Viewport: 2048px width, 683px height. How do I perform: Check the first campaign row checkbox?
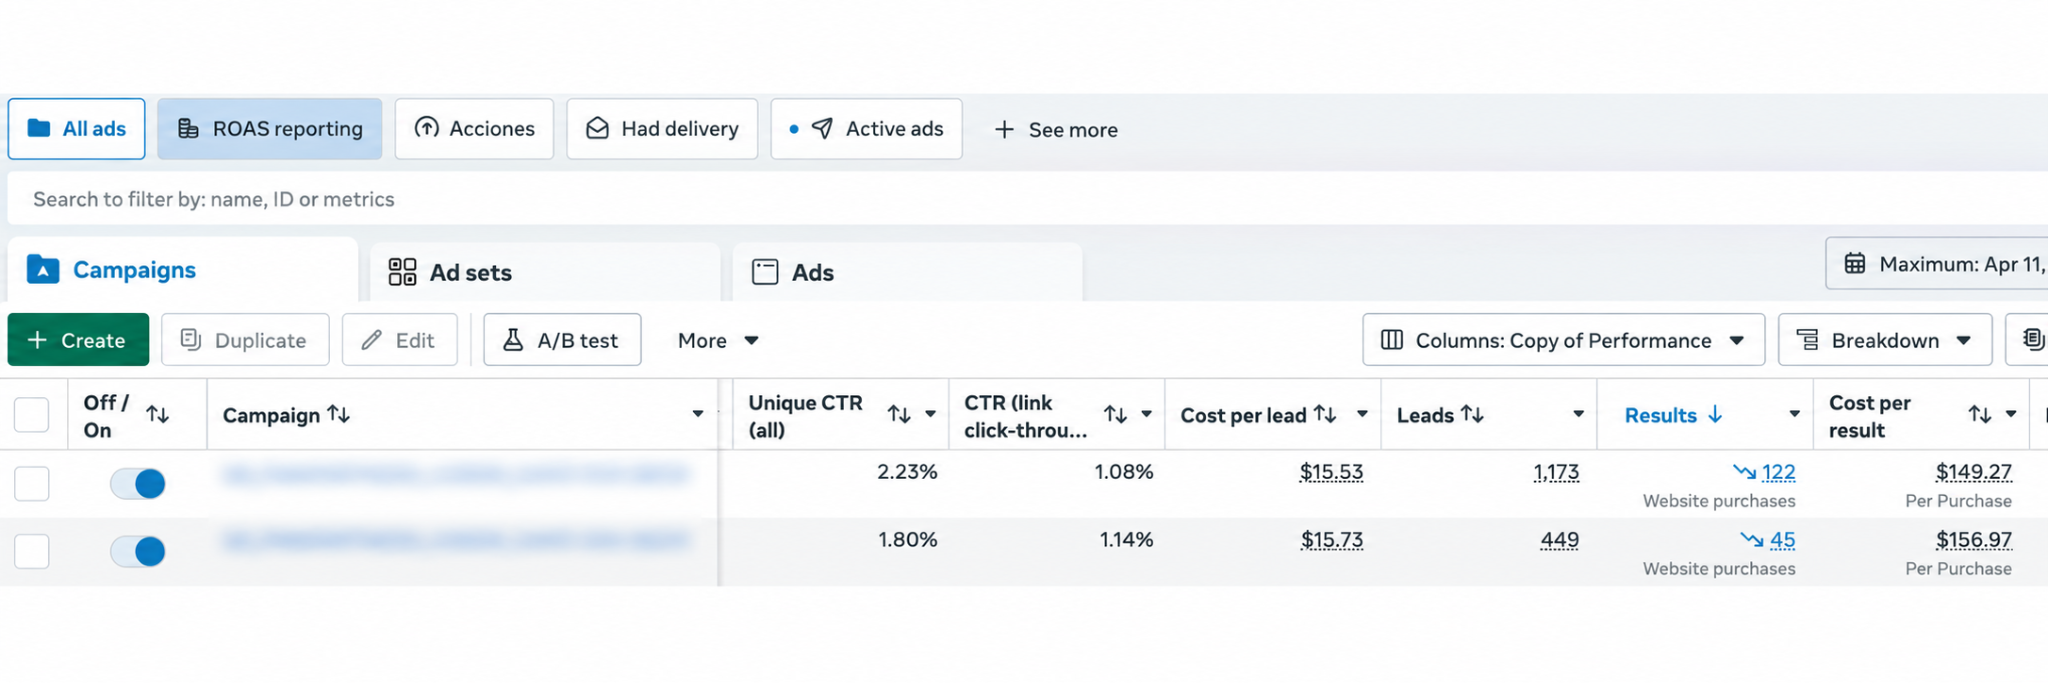tap(32, 483)
